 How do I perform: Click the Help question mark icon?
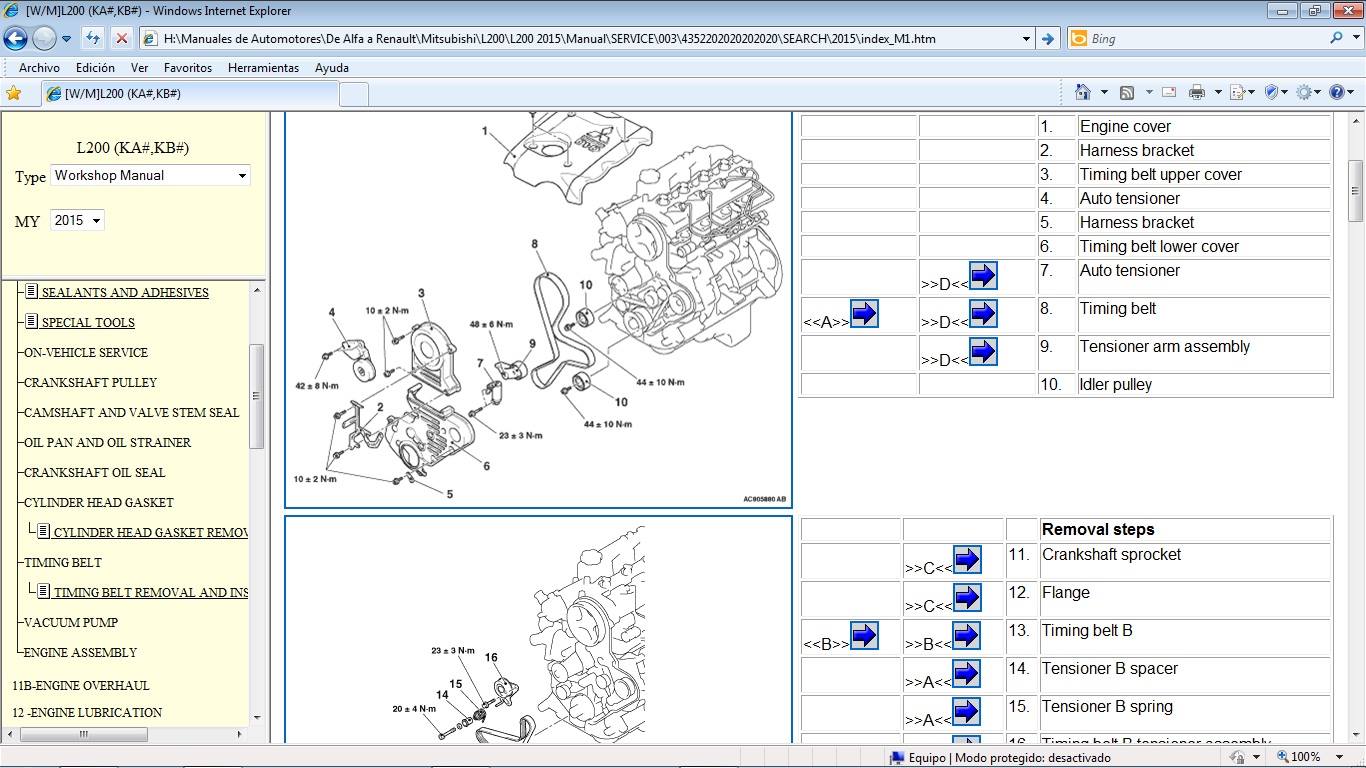click(x=1337, y=92)
